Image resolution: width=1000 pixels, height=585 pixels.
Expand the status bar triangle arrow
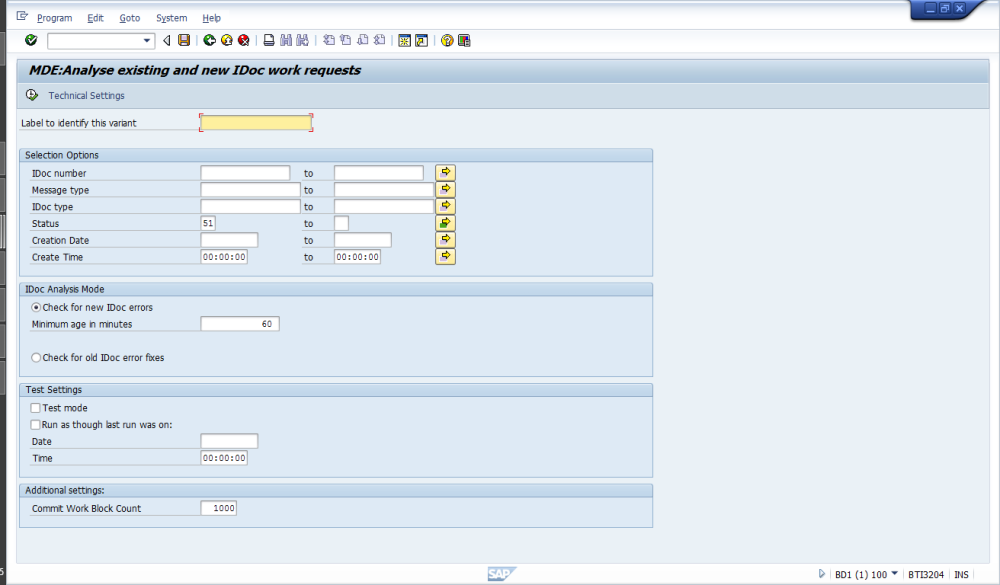coord(821,574)
